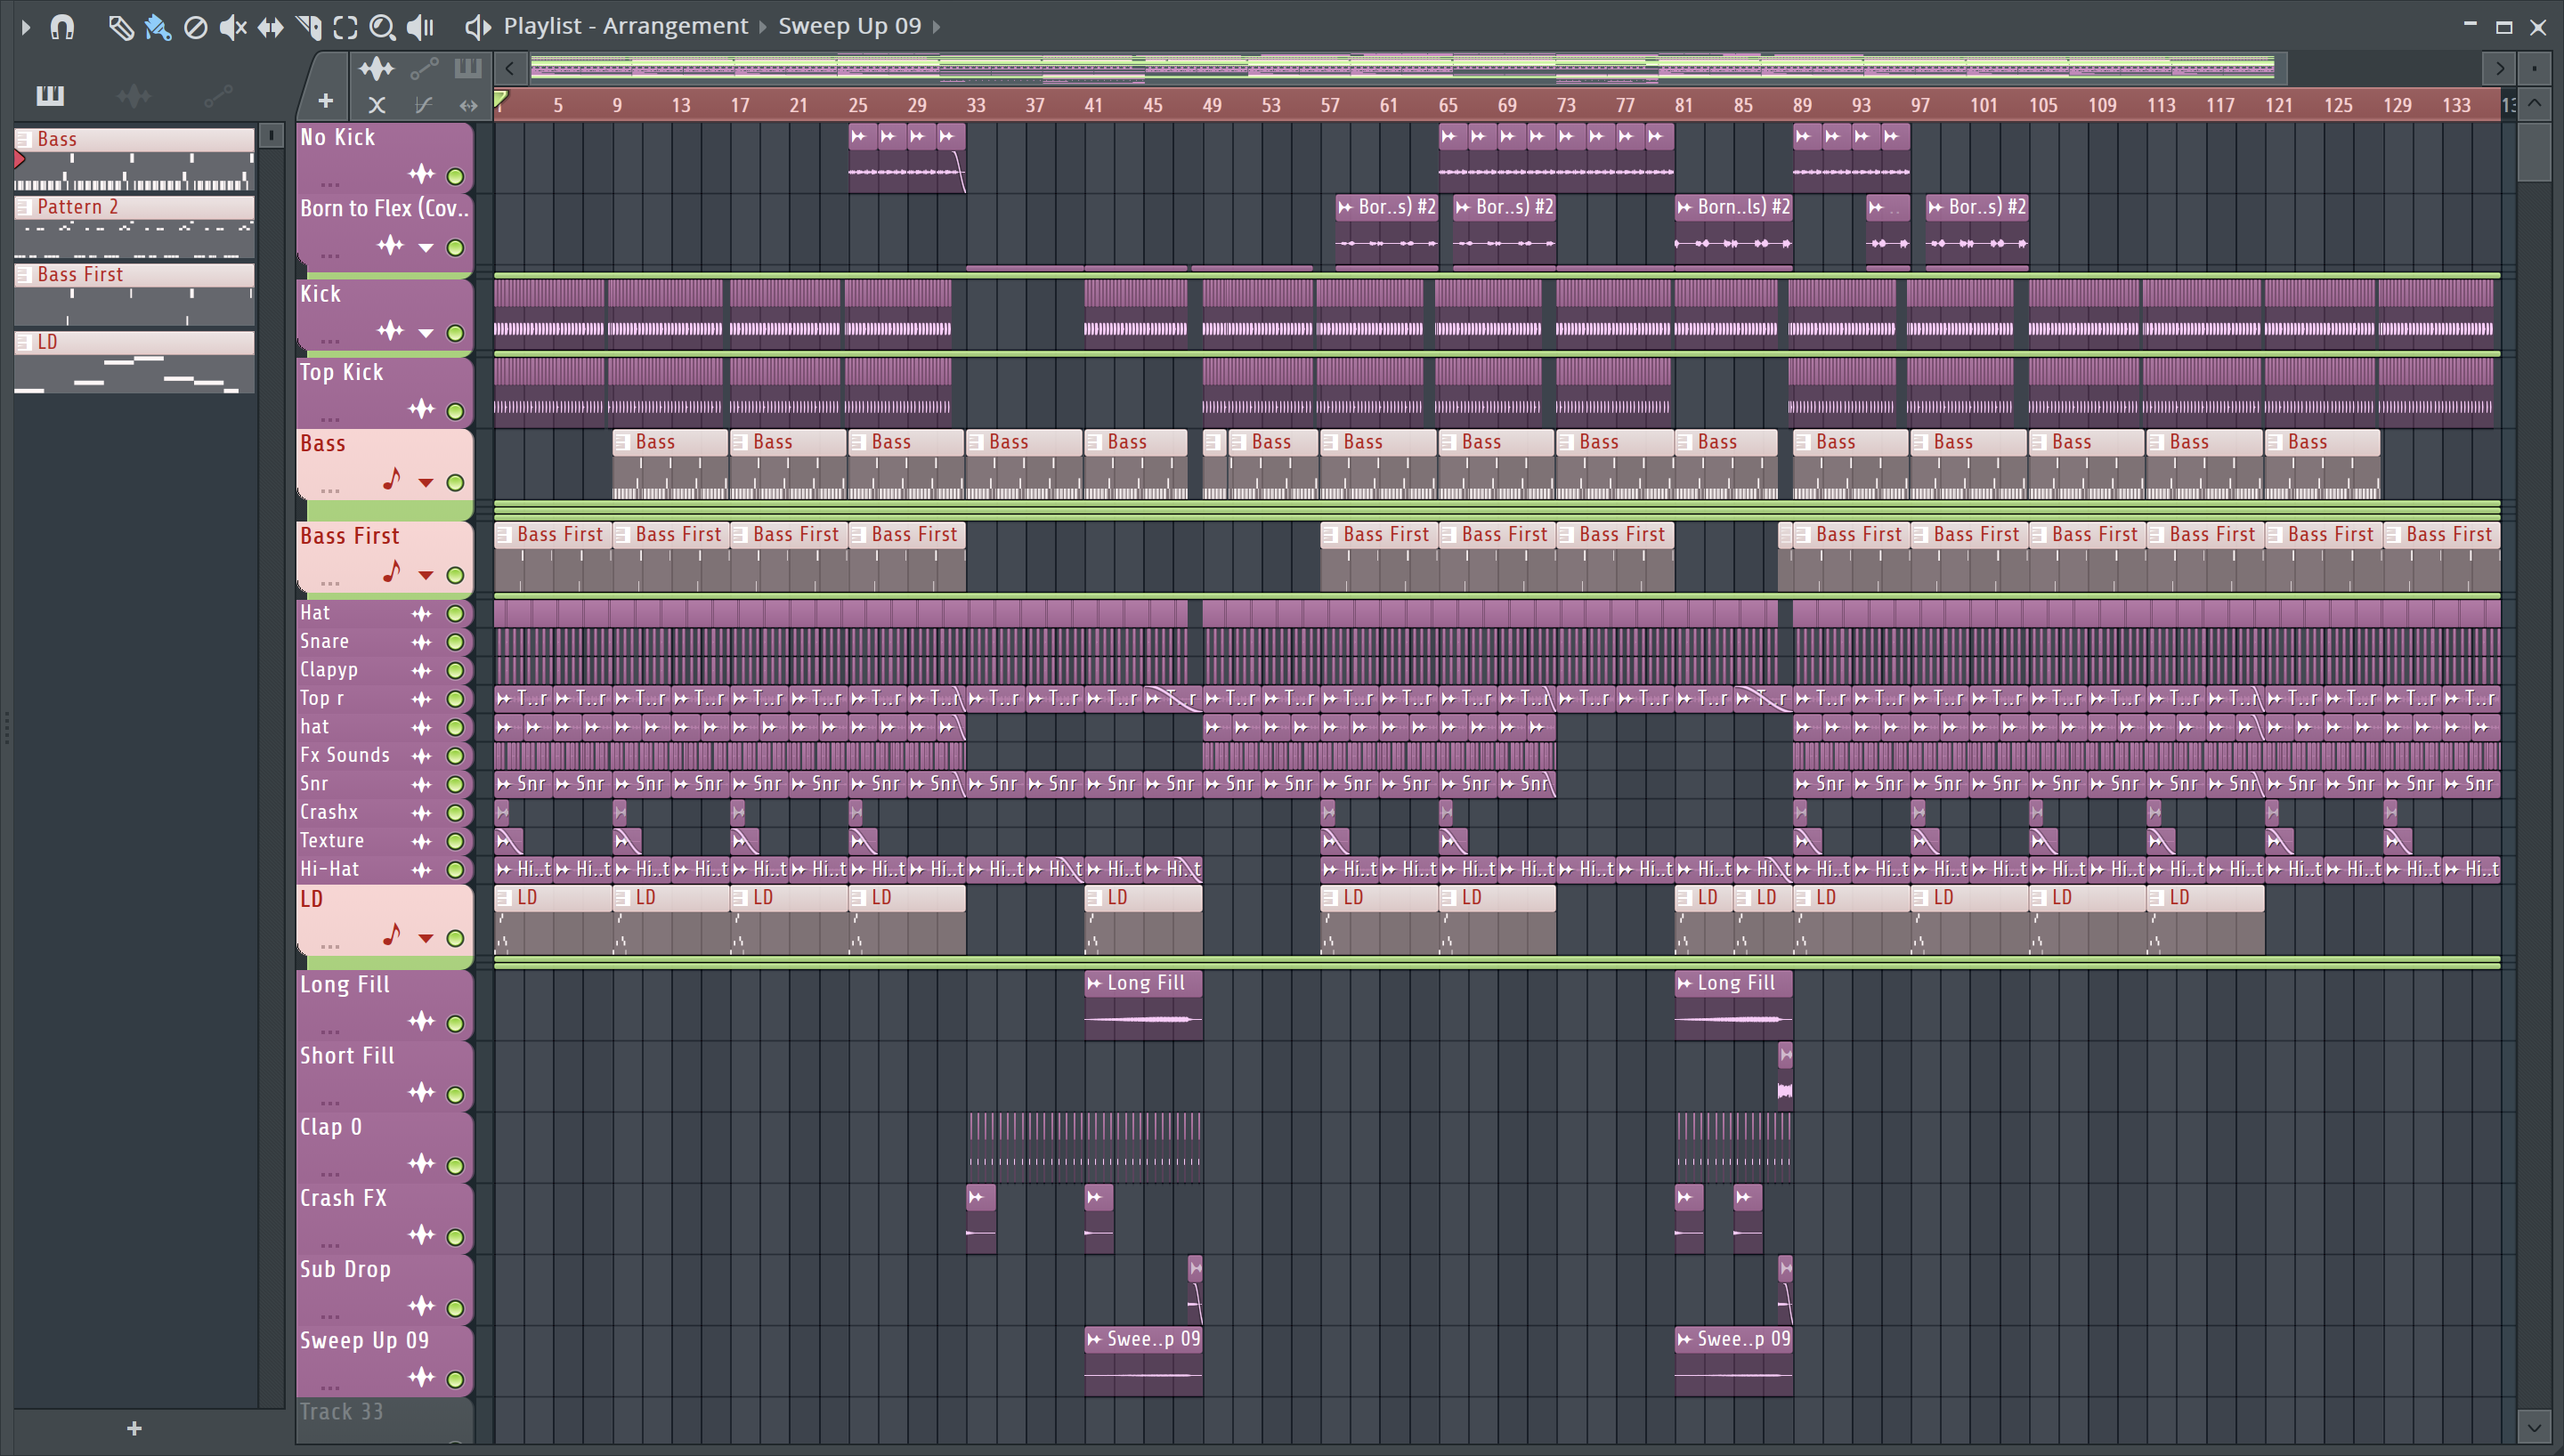Click the left arrow beside the overview strip

tap(510, 68)
